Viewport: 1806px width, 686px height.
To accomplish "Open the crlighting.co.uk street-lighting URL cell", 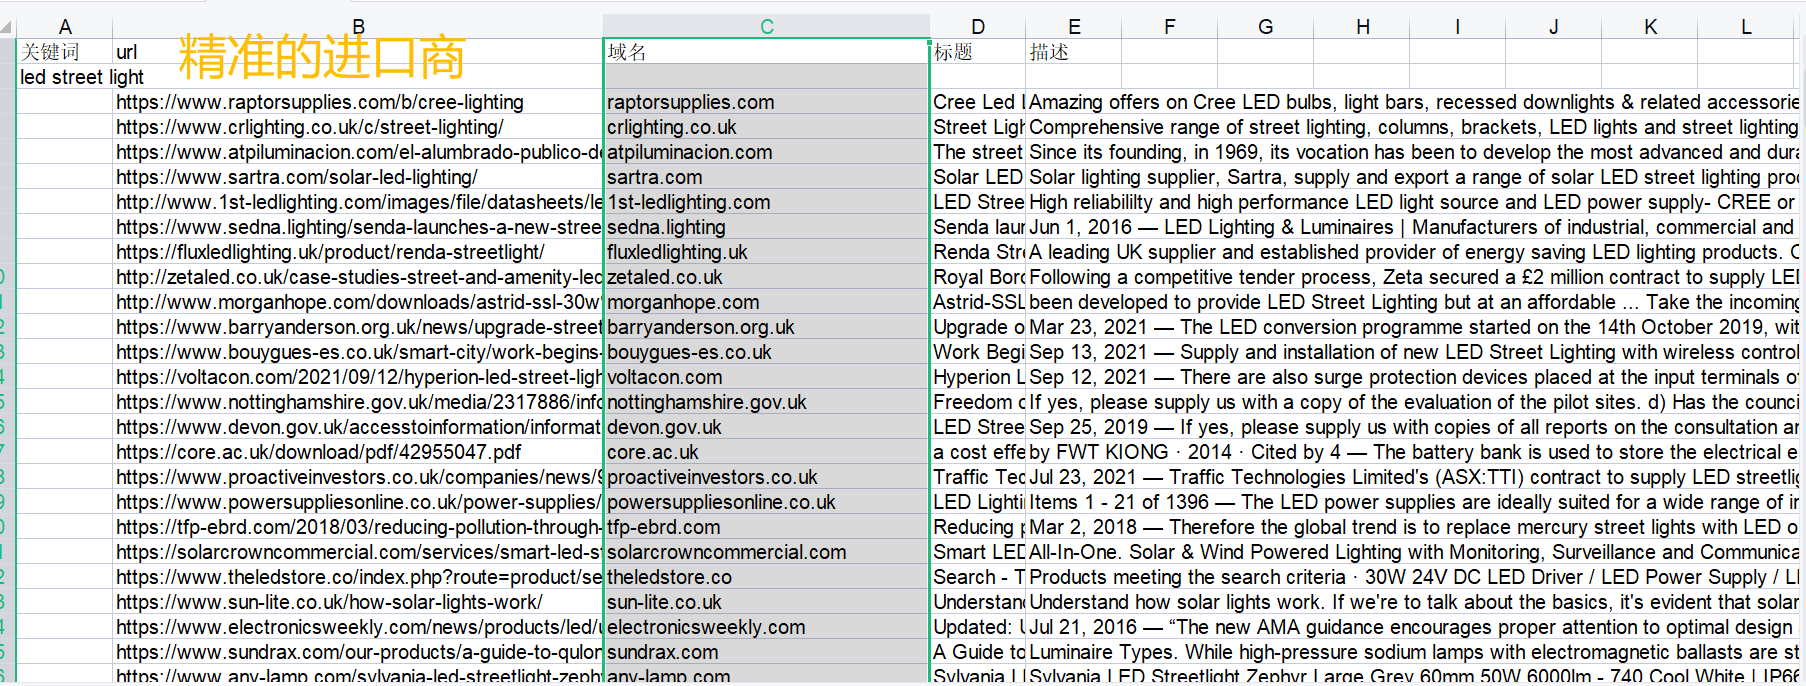I will [358, 127].
